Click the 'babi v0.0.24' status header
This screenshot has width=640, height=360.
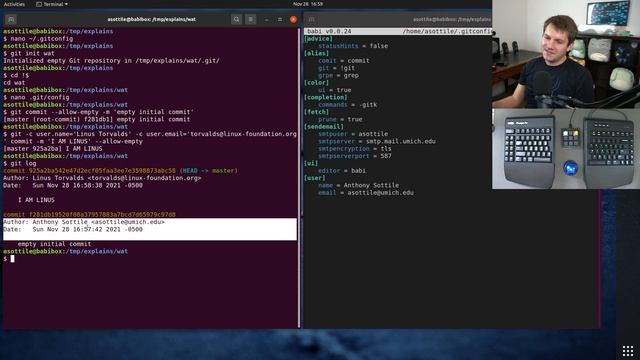(x=329, y=31)
